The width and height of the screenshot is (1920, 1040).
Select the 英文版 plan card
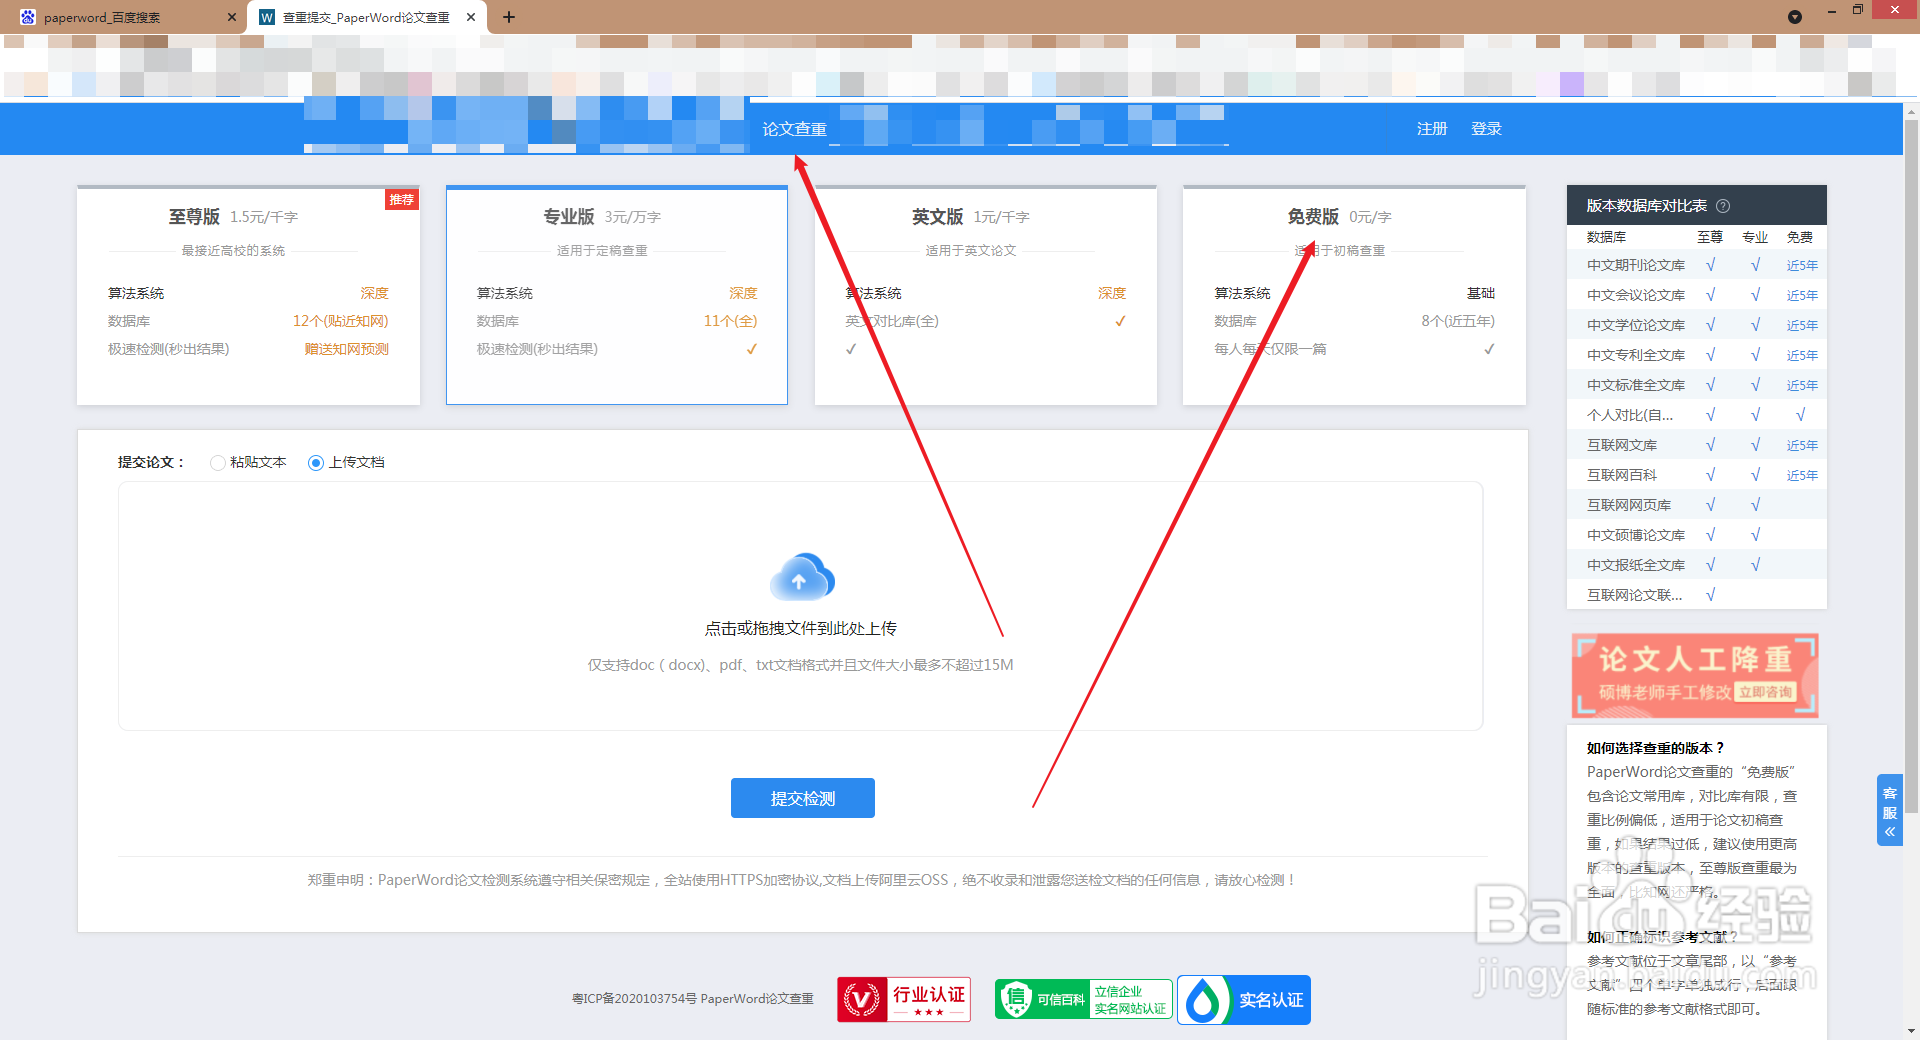click(986, 295)
